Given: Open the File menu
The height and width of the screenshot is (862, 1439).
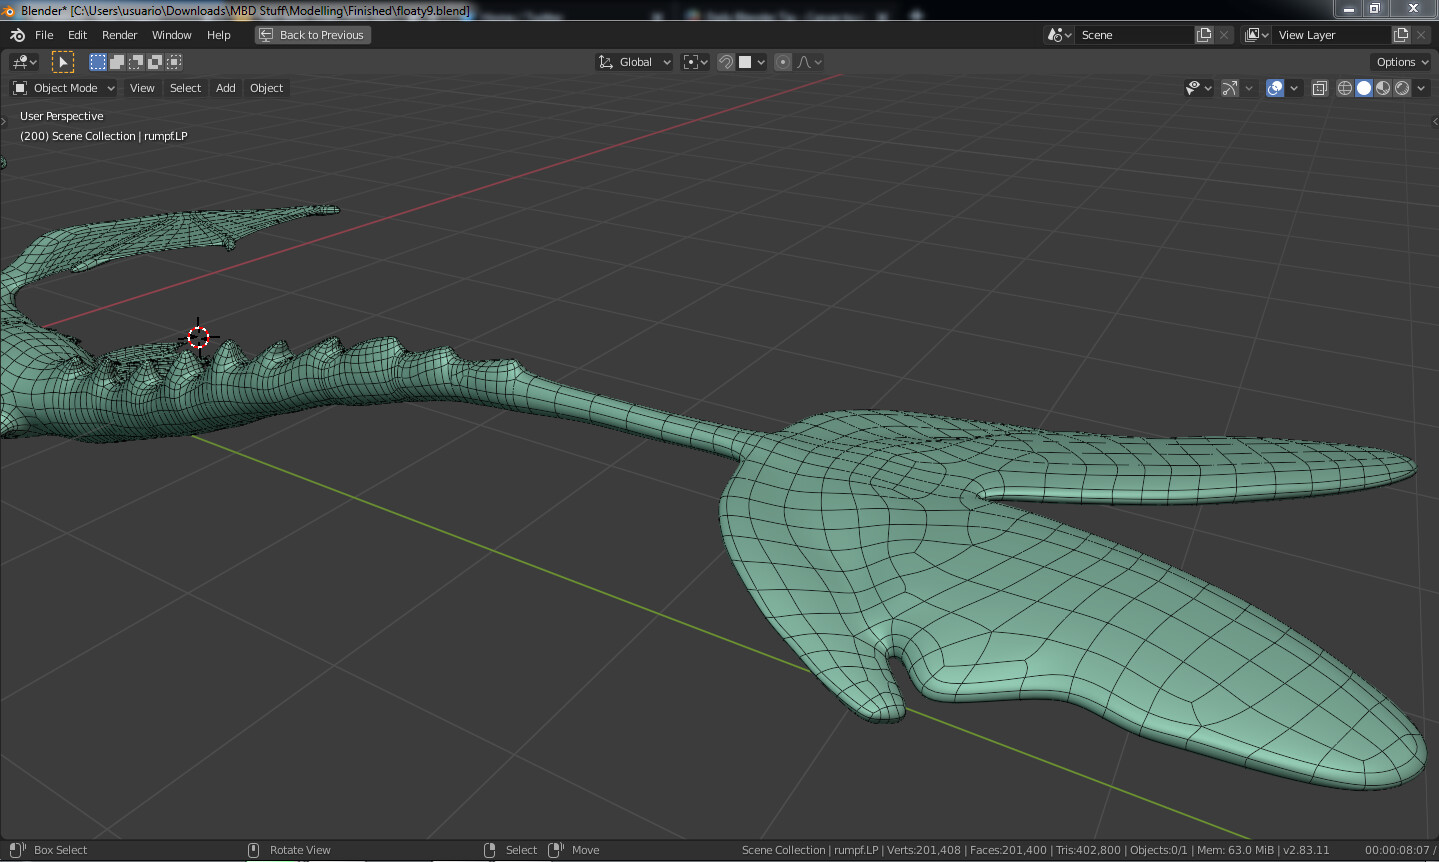Looking at the screenshot, I should coord(44,35).
